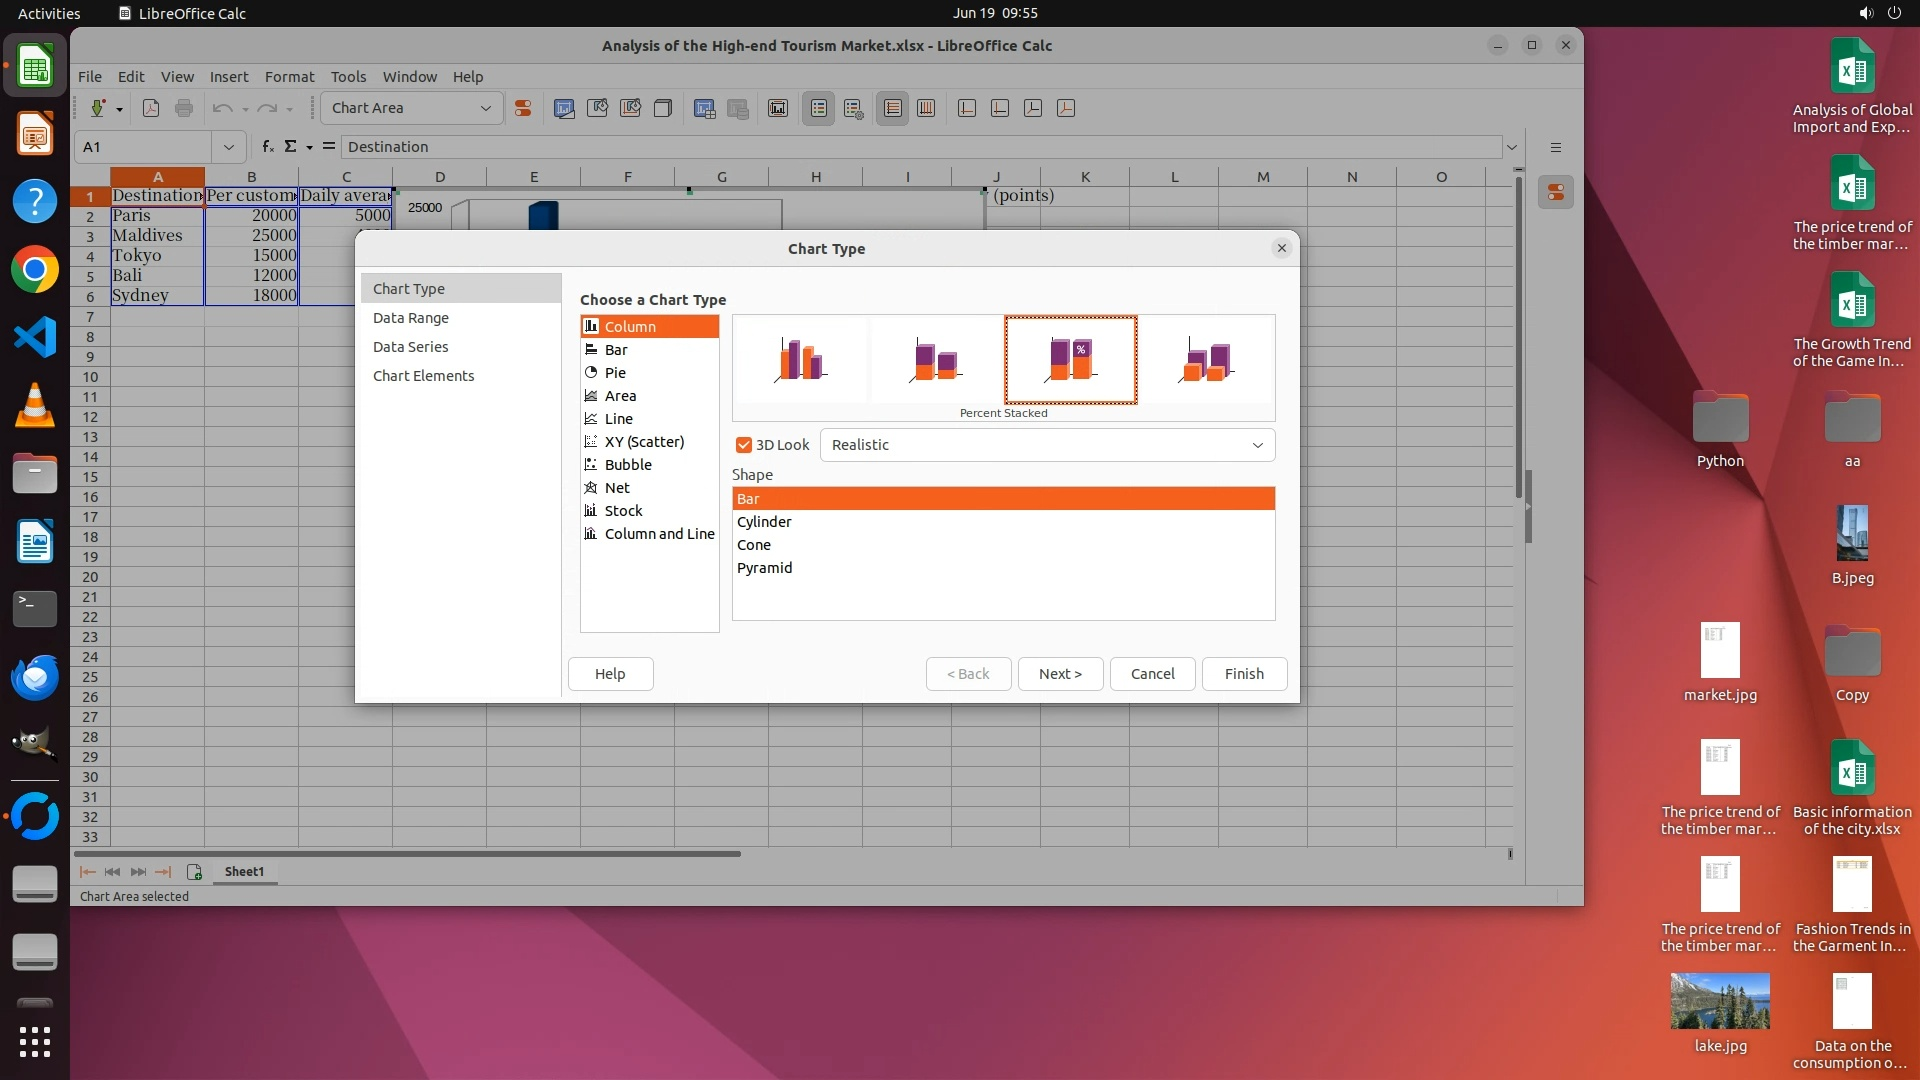Screen dimensions: 1920x1080
Task: Choose the XY (Scatter) chart type
Action: coord(644,442)
